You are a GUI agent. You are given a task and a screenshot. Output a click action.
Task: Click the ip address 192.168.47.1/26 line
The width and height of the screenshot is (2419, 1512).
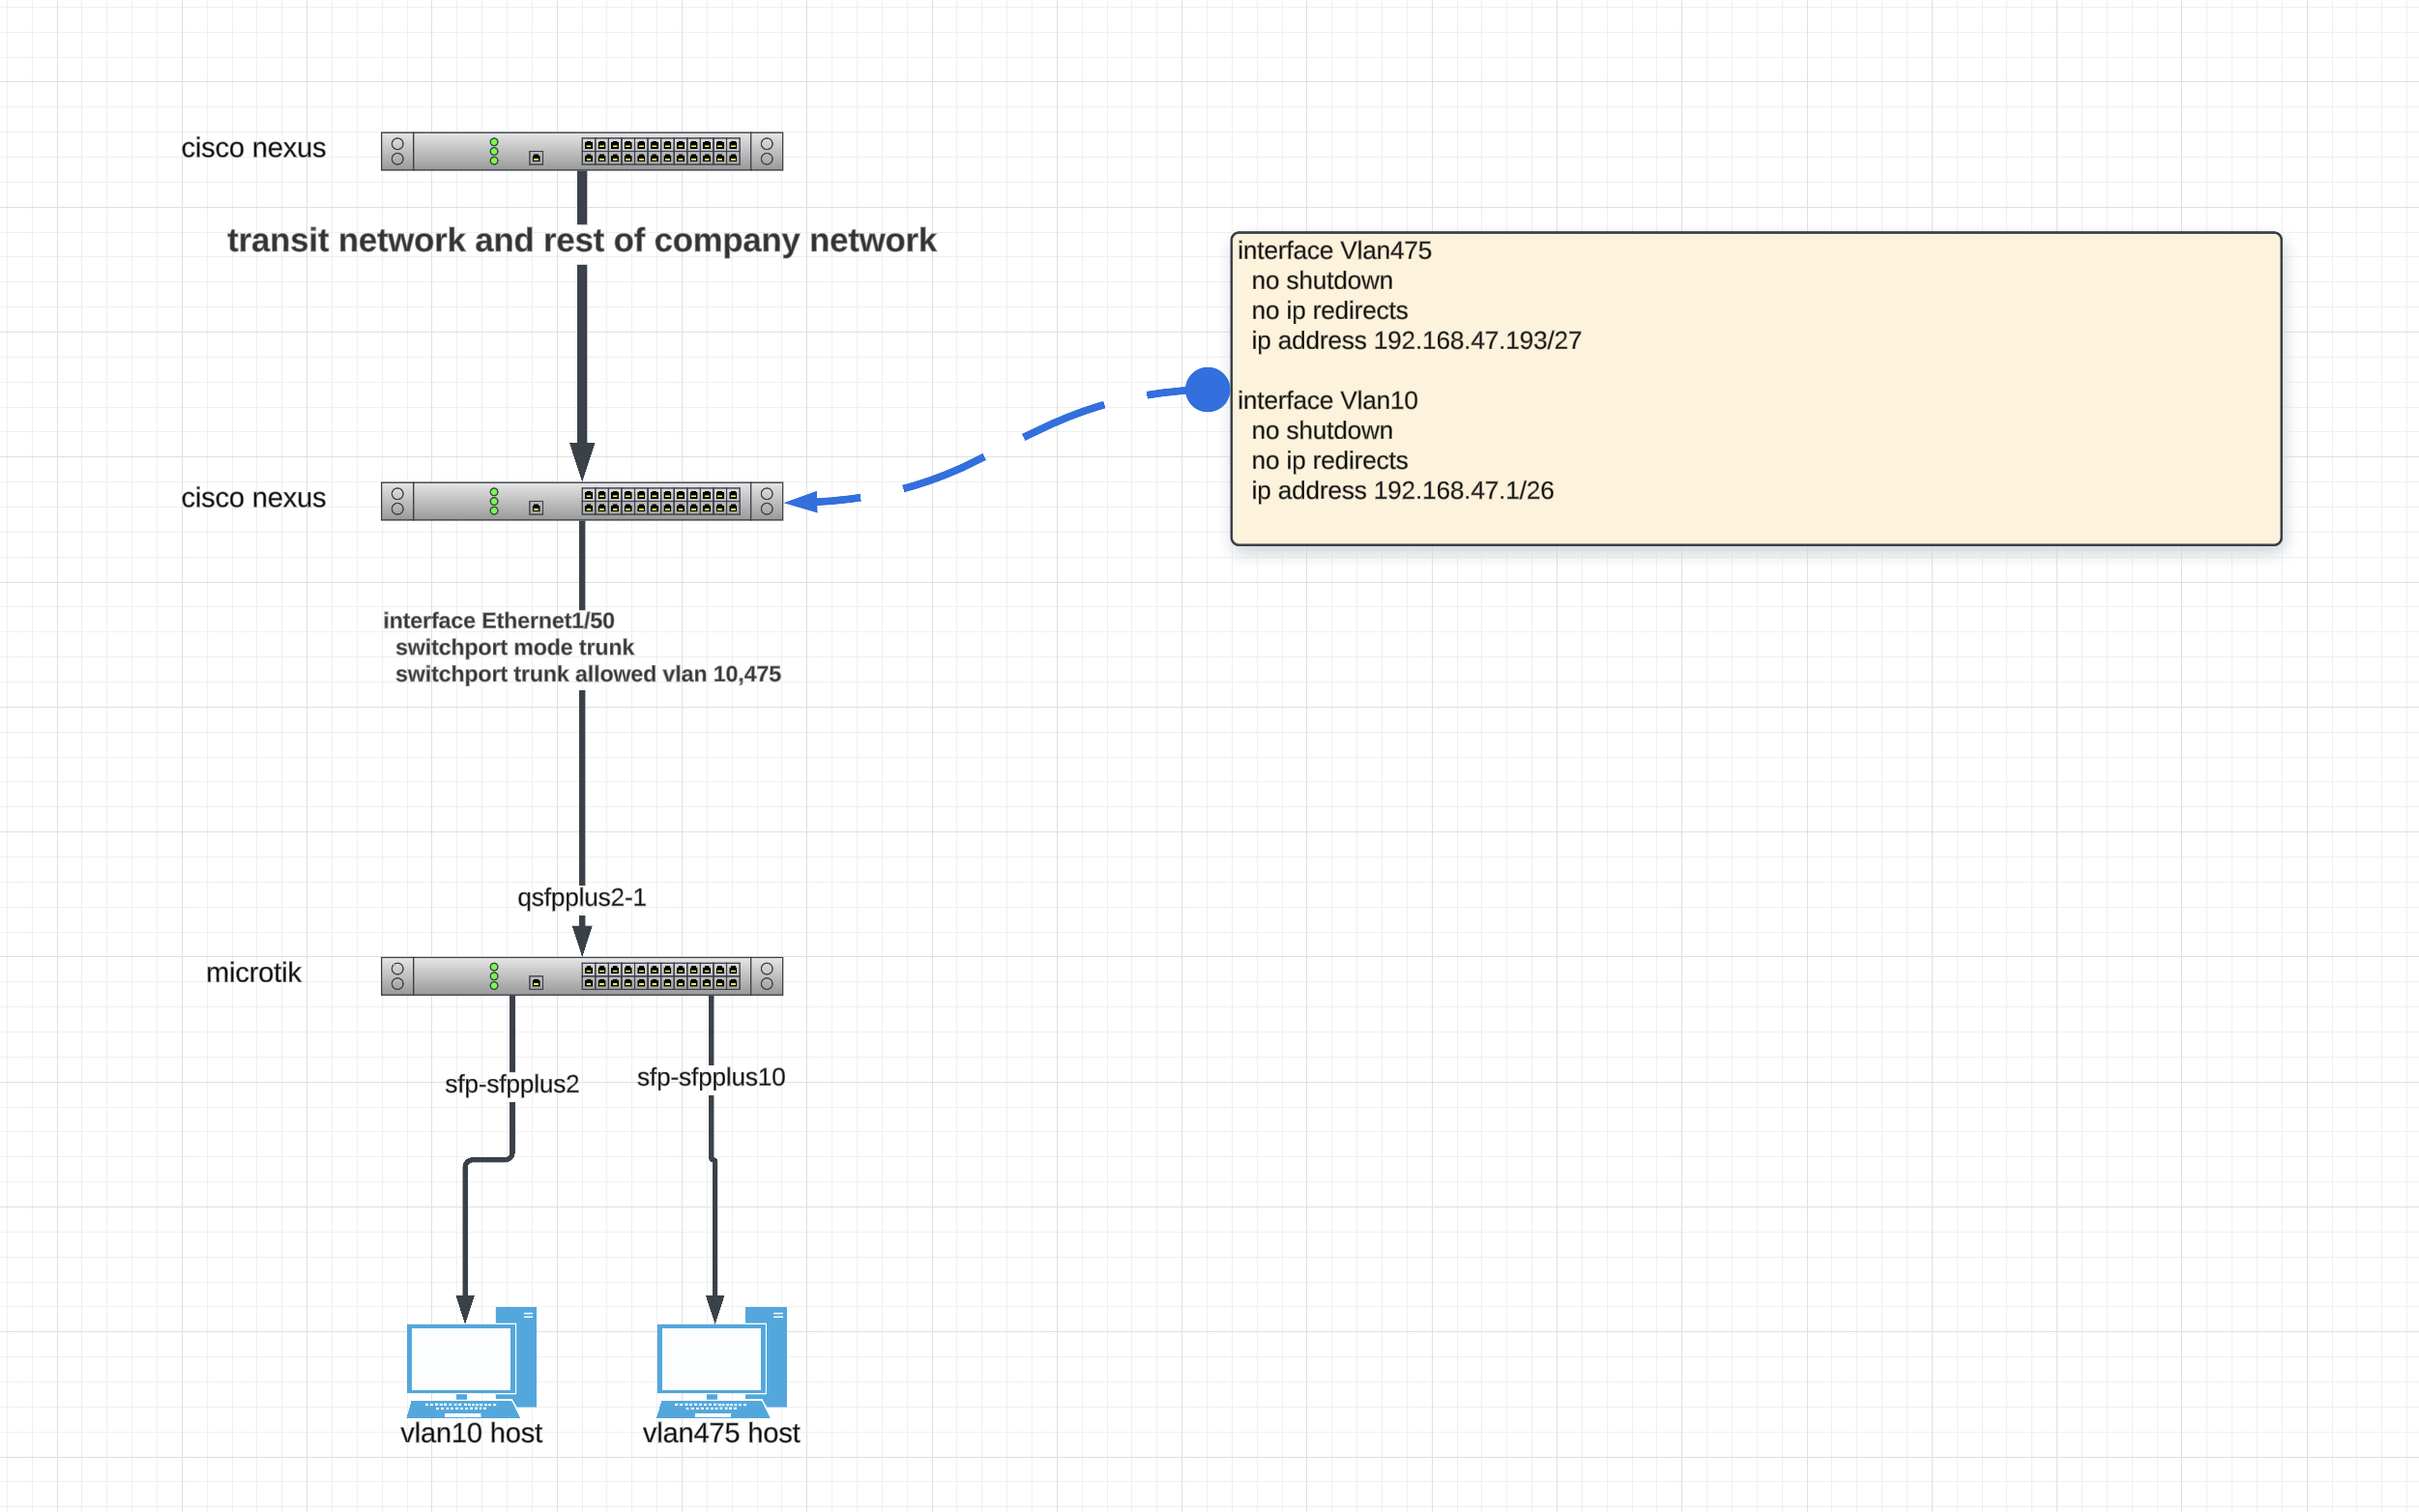(x=1402, y=491)
